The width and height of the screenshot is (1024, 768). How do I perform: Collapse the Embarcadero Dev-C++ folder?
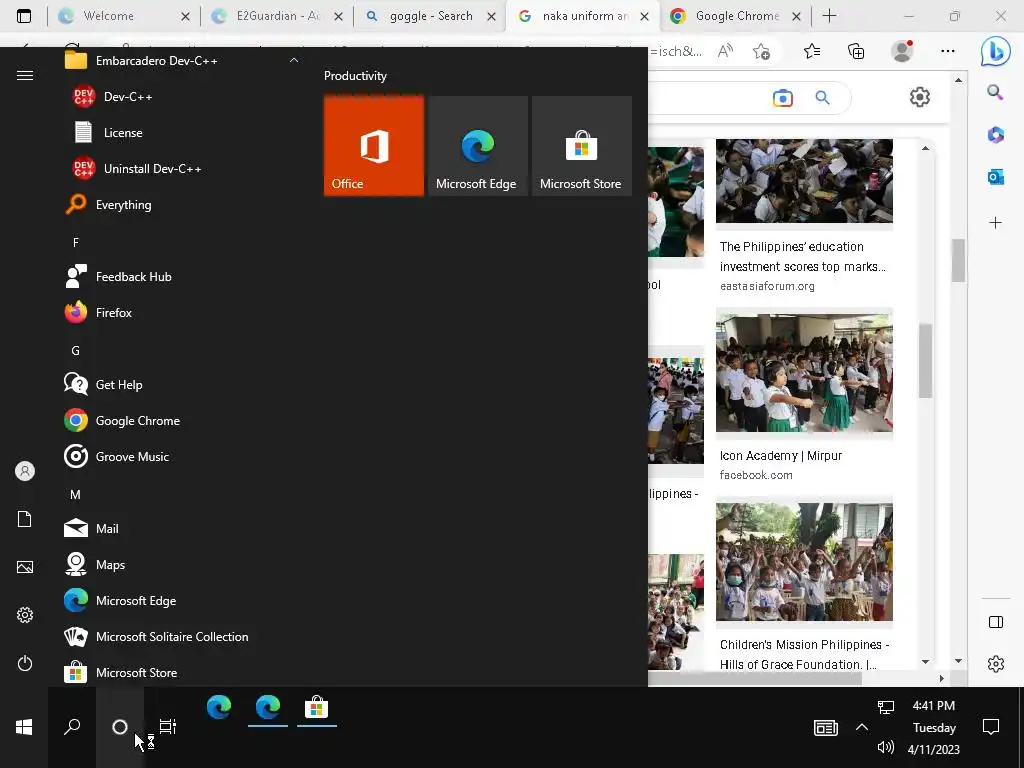294,60
